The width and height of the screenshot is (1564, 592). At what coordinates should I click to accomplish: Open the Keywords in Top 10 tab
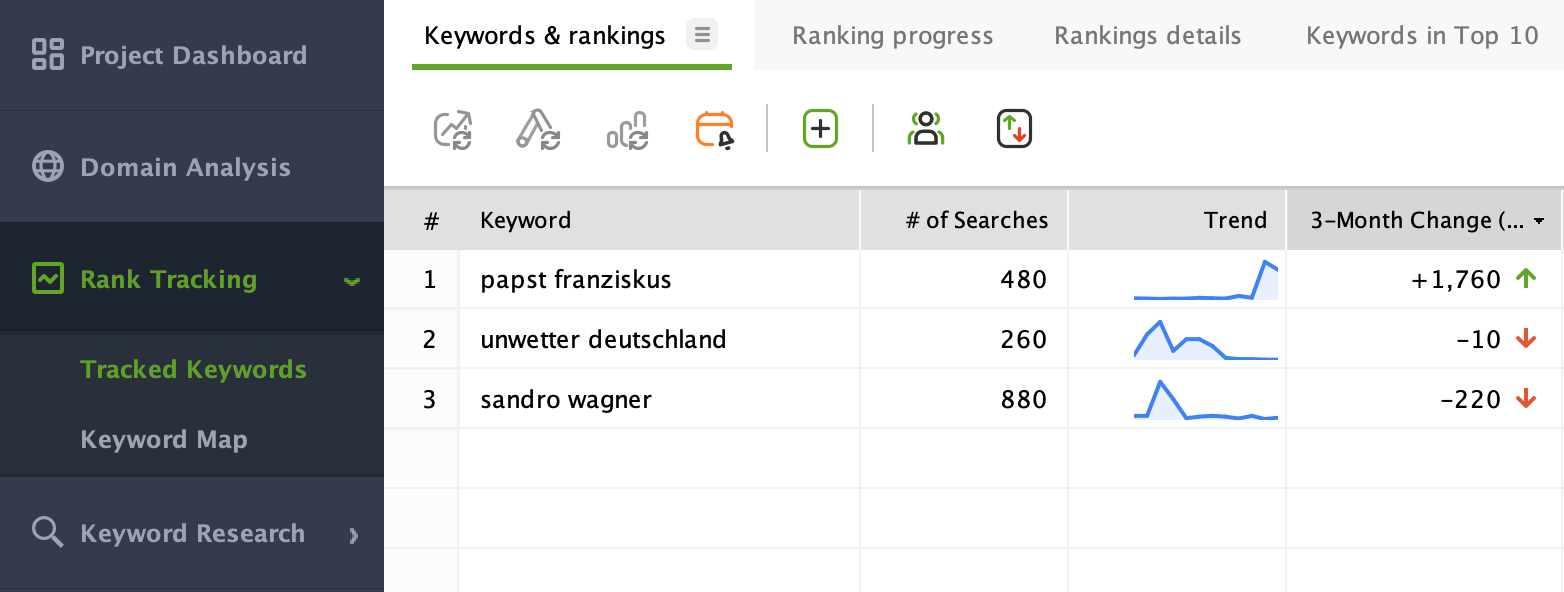(1422, 36)
